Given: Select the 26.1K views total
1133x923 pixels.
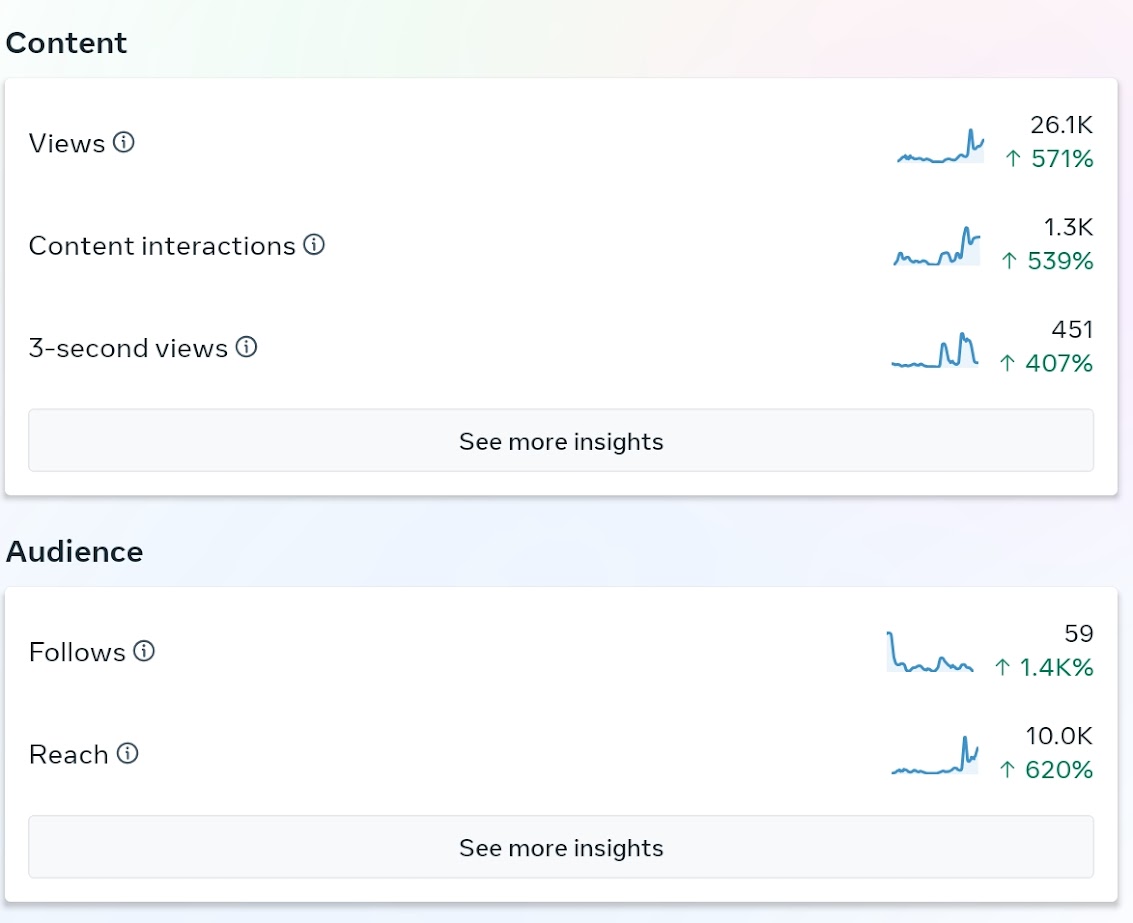Looking at the screenshot, I should pos(1061,125).
